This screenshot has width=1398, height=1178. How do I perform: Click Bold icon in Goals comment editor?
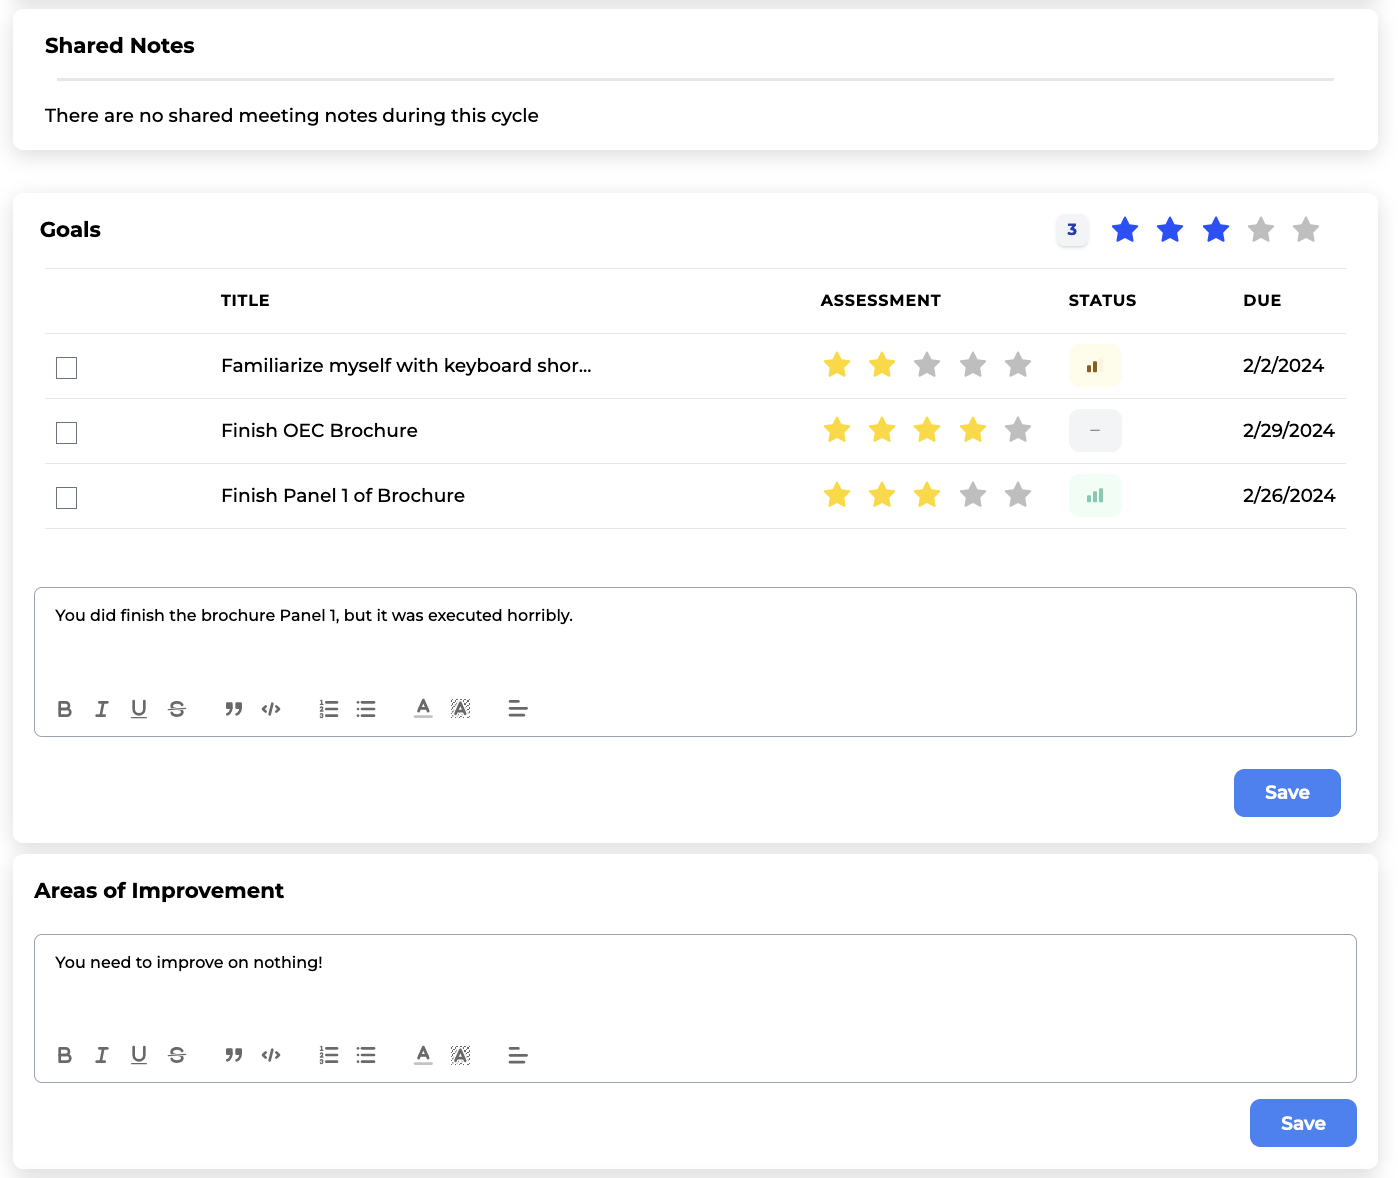click(65, 709)
